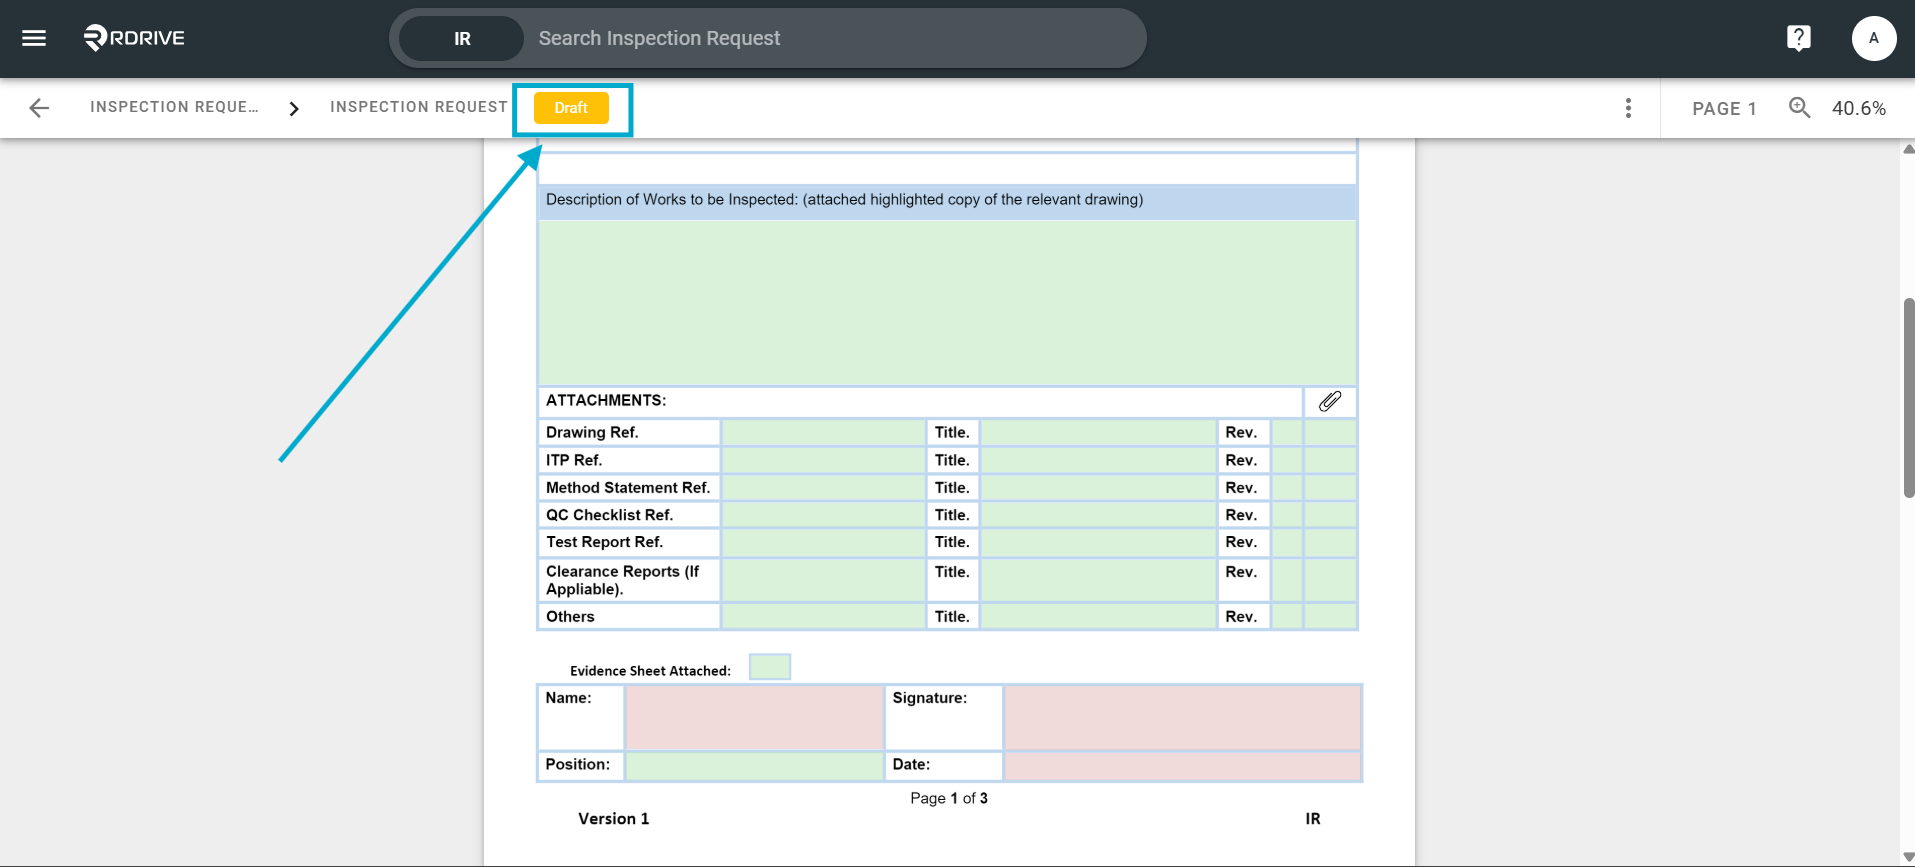Open the hamburger navigation menu

coord(34,38)
